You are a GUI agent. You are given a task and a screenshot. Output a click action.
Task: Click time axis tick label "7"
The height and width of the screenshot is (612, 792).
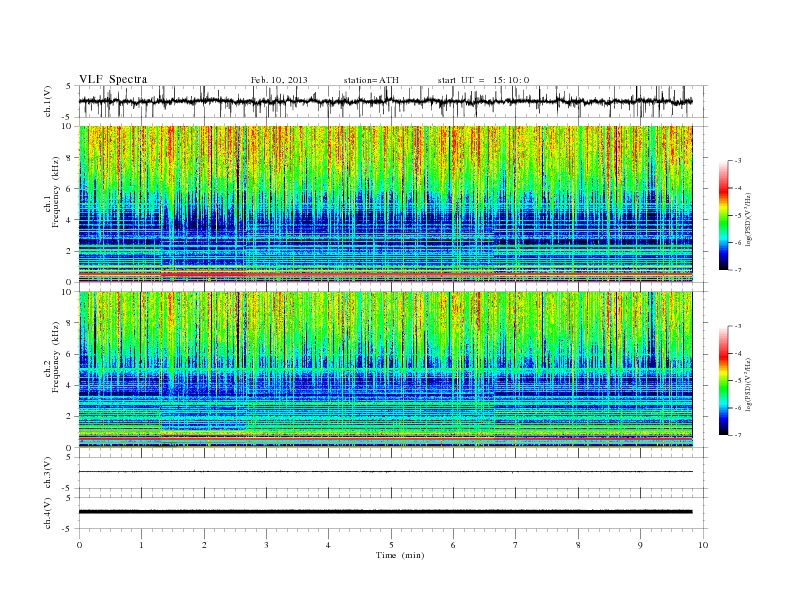click(x=516, y=545)
